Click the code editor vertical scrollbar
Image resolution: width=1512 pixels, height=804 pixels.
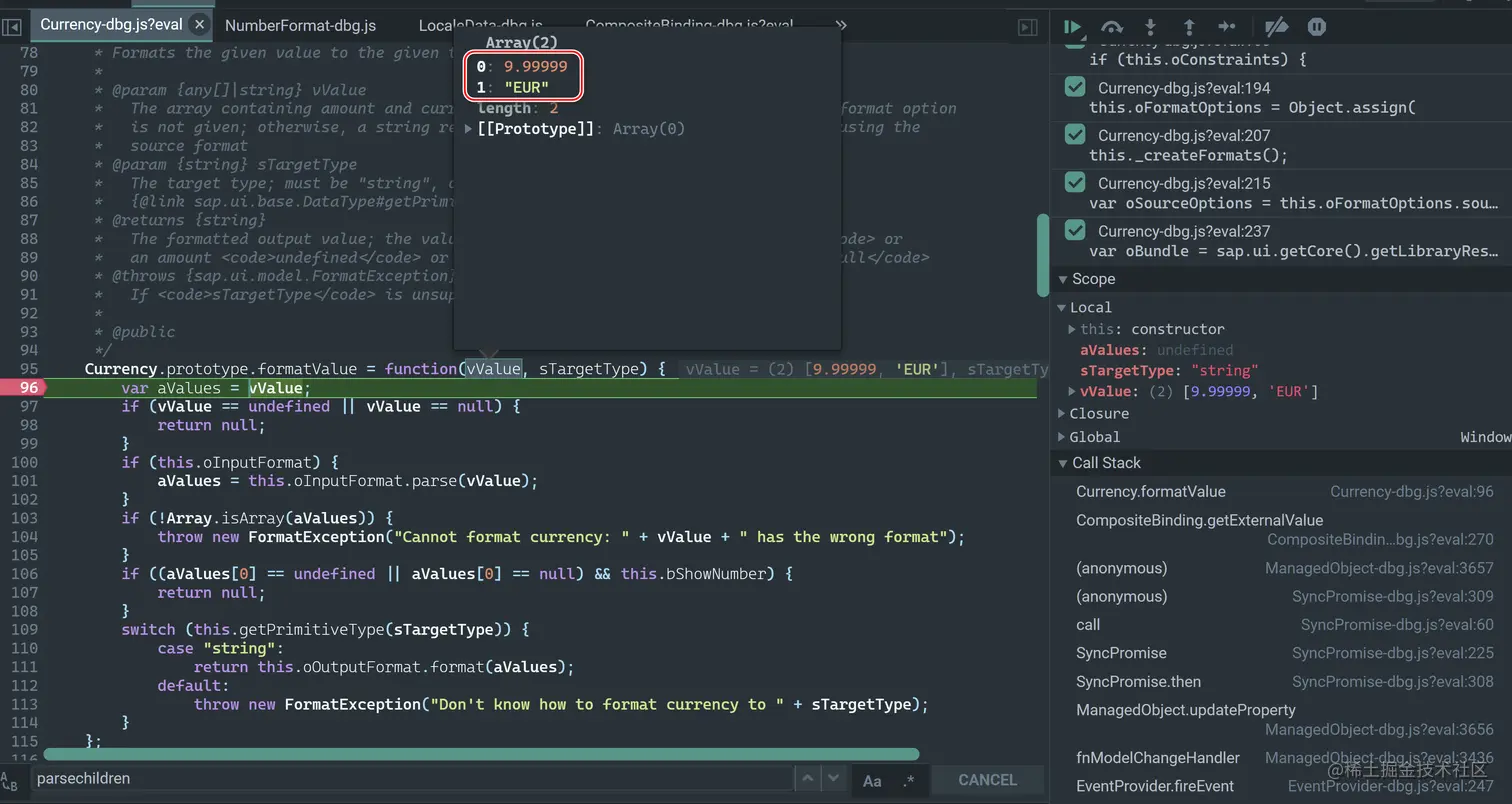coord(1043,255)
